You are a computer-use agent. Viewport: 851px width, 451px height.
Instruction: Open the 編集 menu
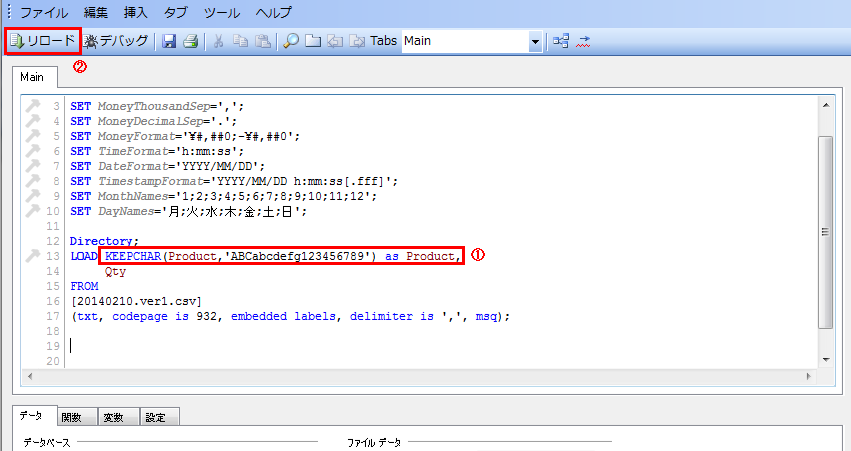pos(96,12)
